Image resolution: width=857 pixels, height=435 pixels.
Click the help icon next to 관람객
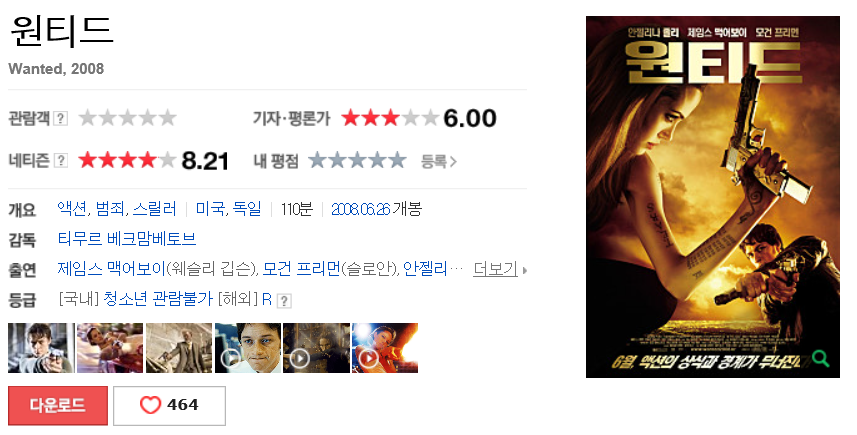pyautogui.click(x=61, y=118)
